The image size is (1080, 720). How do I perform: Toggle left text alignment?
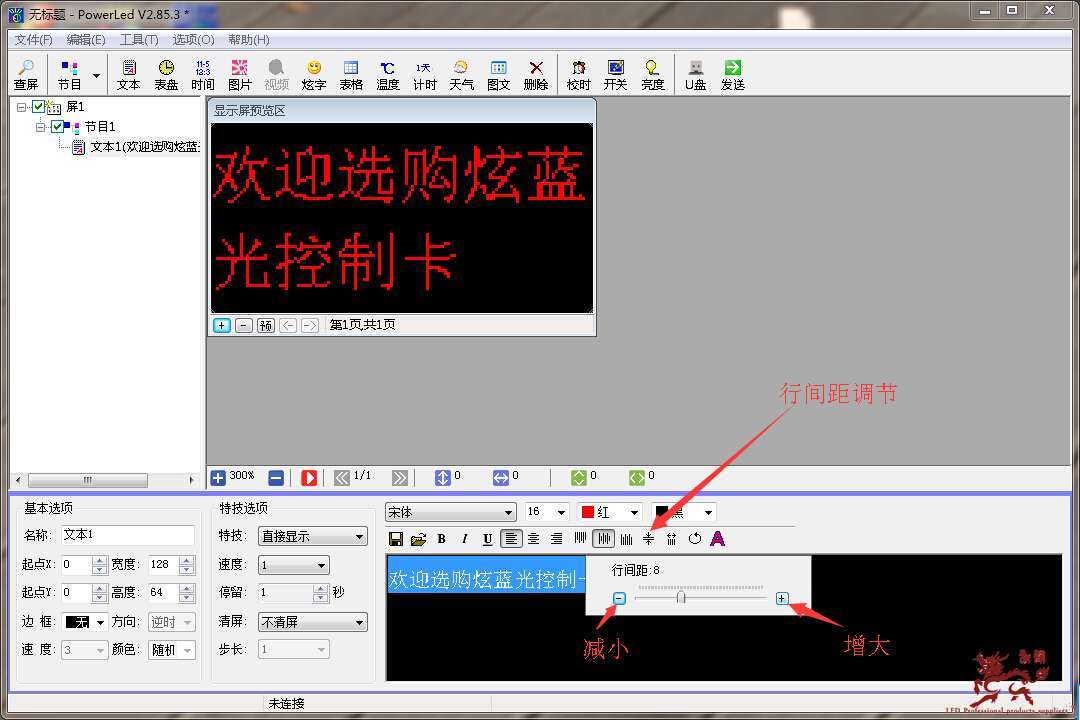point(511,539)
